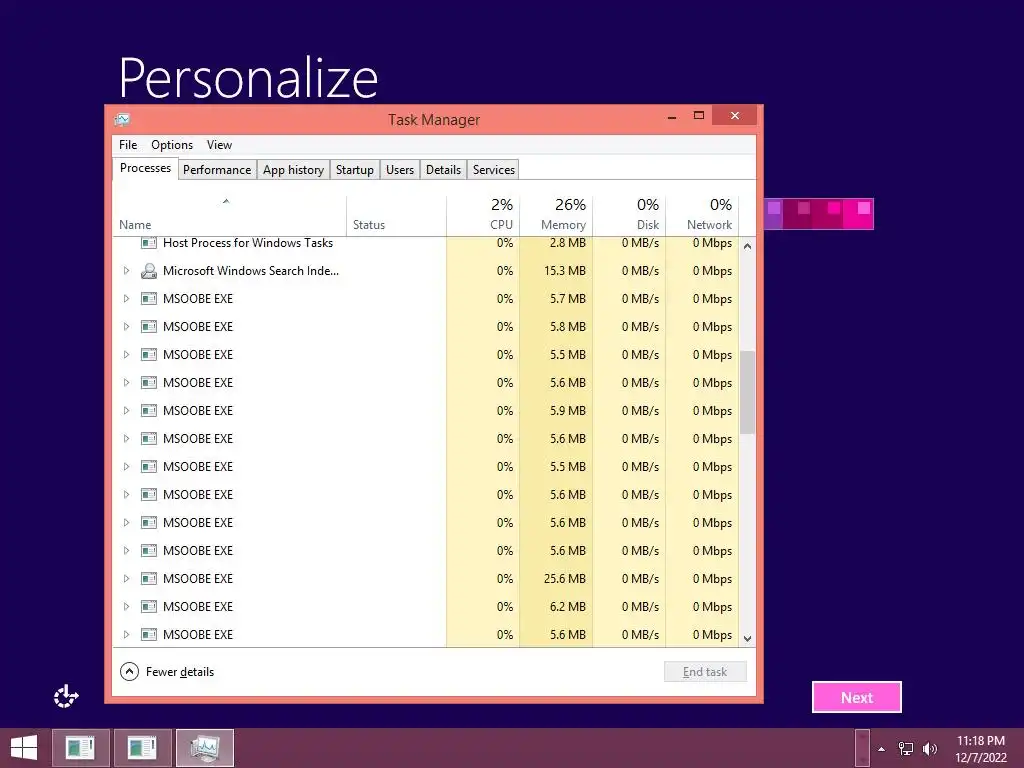The width and height of the screenshot is (1024, 768).
Task: Switch to the Details tab
Action: (x=443, y=170)
